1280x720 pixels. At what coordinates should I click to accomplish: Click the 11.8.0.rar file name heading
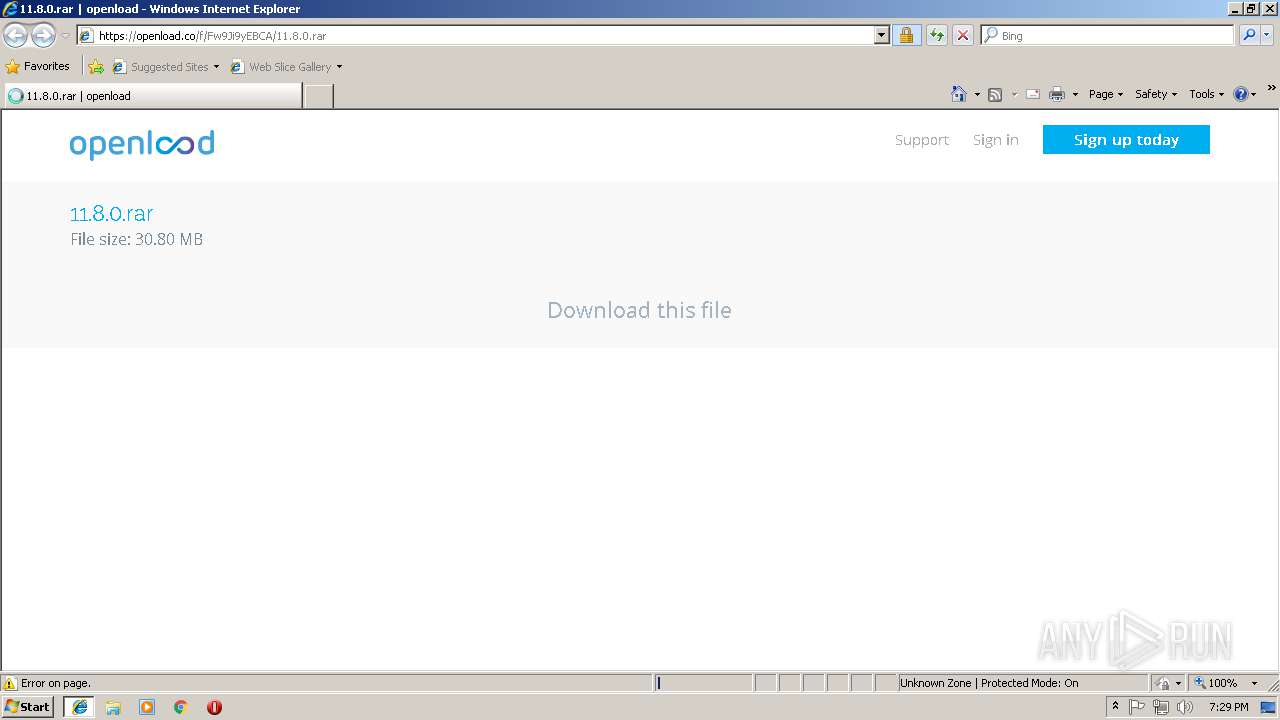coord(111,213)
